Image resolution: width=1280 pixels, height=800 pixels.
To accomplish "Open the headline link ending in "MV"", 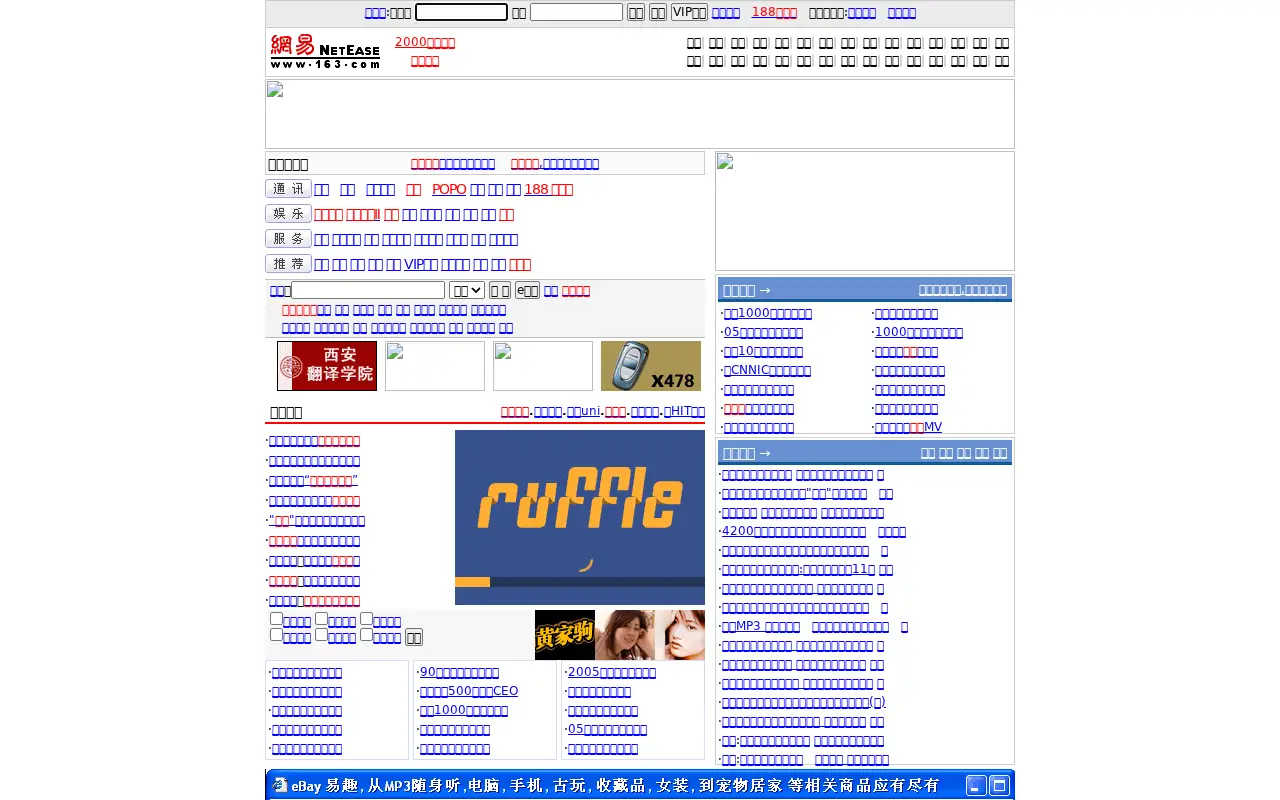I will tap(908, 427).
